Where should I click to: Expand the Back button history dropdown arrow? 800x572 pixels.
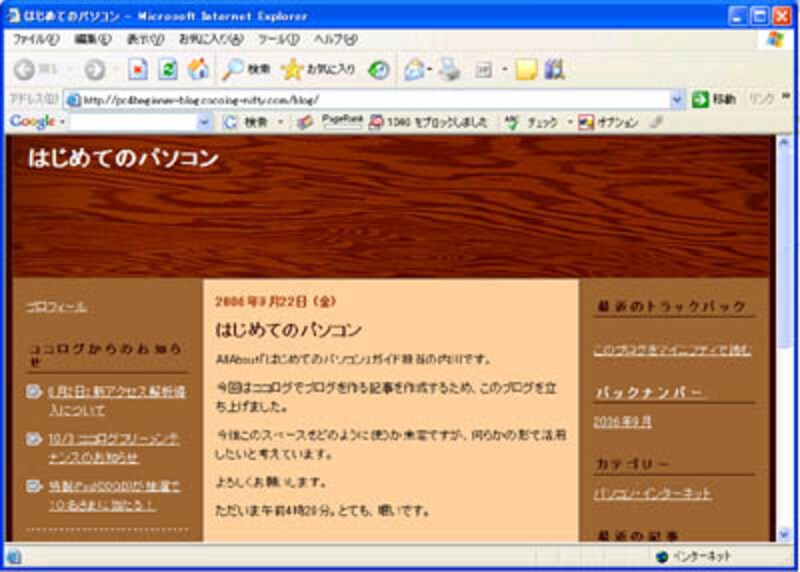tap(69, 69)
